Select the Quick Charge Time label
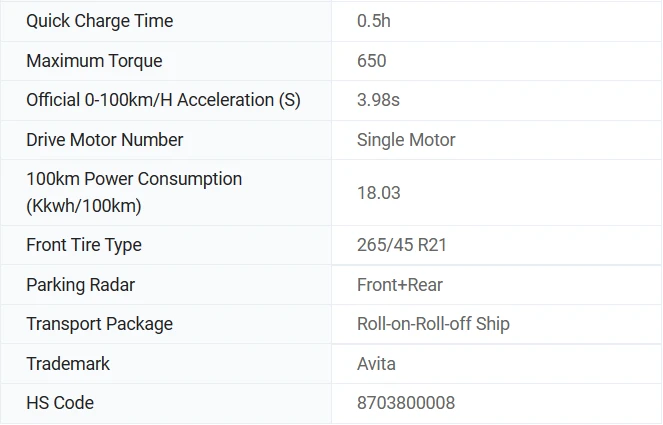663x425 pixels. pyautogui.click(x=100, y=21)
